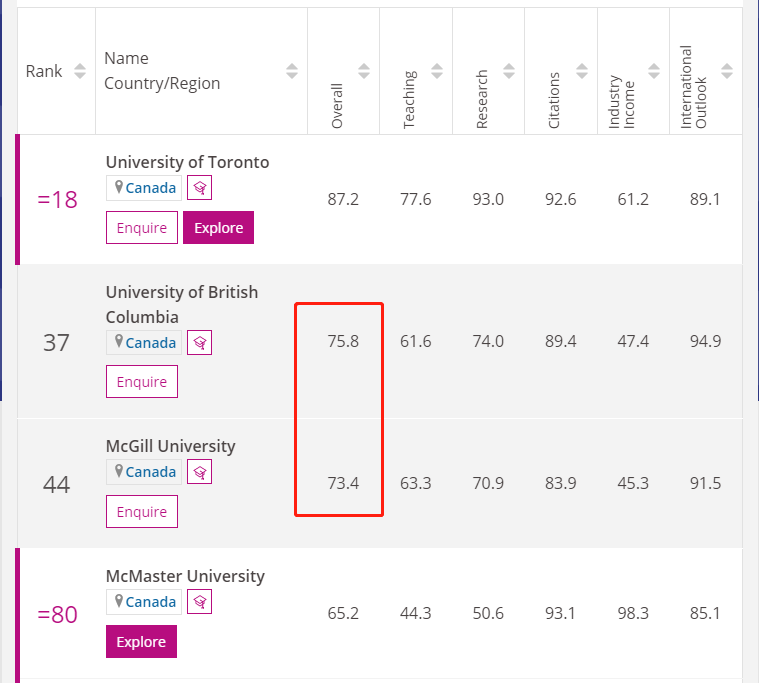759x683 pixels.
Task: Select McMaster overall score 65.2
Action: [x=343, y=613]
